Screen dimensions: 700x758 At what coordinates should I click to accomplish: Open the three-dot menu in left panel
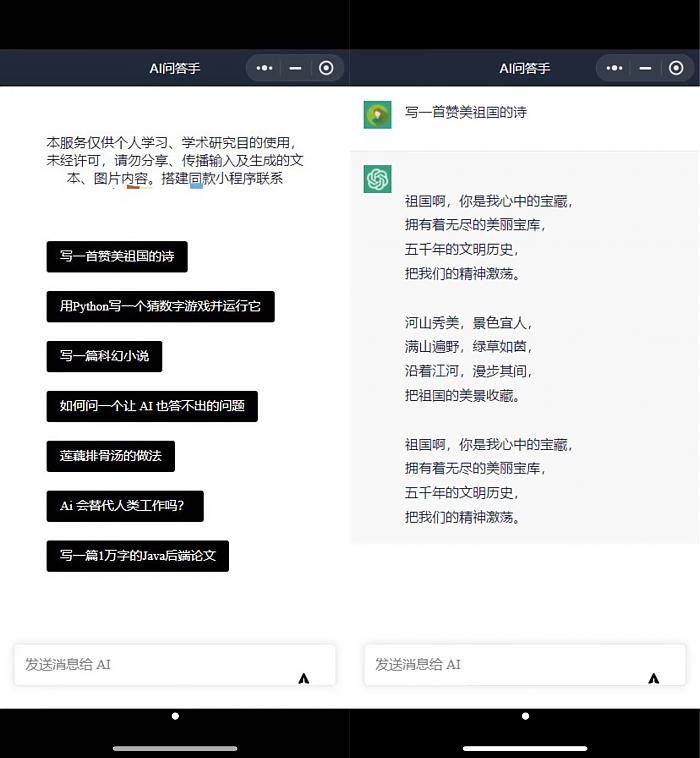(x=265, y=68)
